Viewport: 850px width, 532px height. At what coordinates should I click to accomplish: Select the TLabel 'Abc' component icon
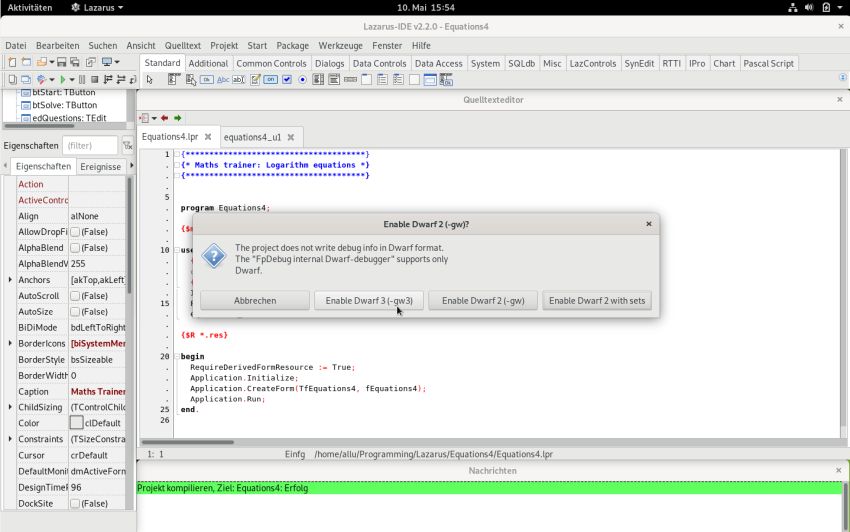pyautogui.click(x=223, y=80)
